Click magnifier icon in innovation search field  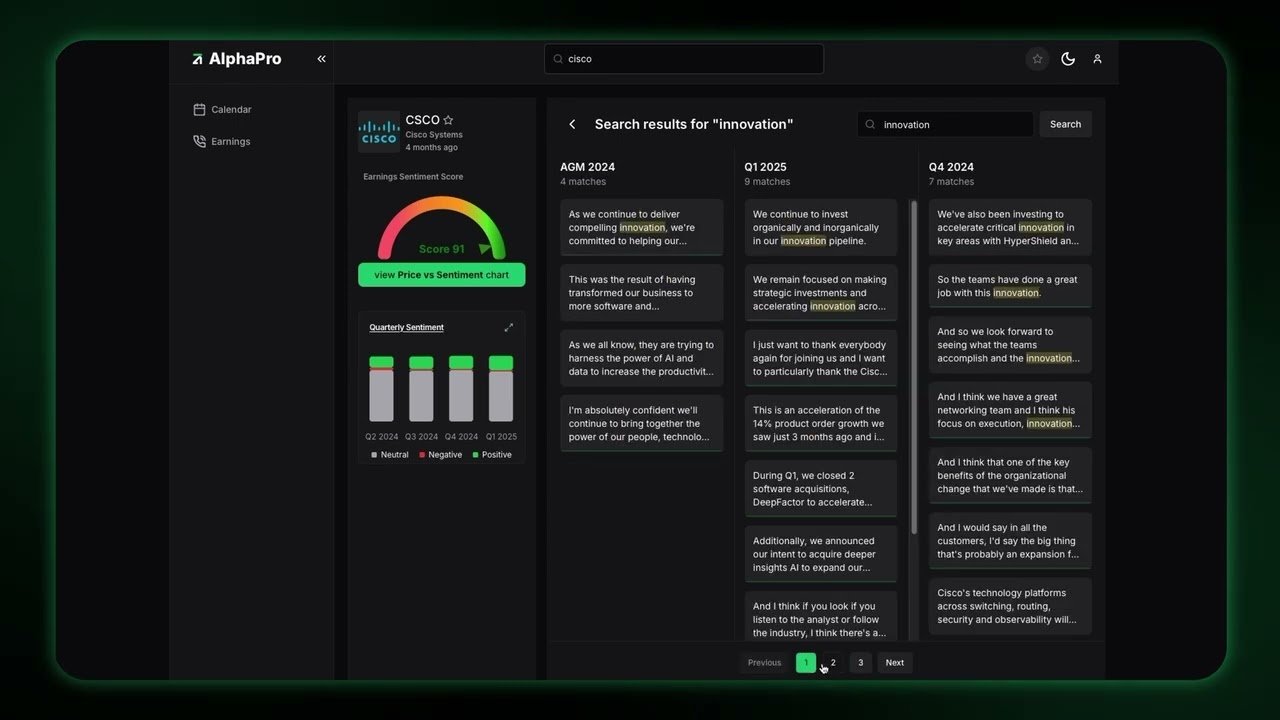tap(870, 125)
